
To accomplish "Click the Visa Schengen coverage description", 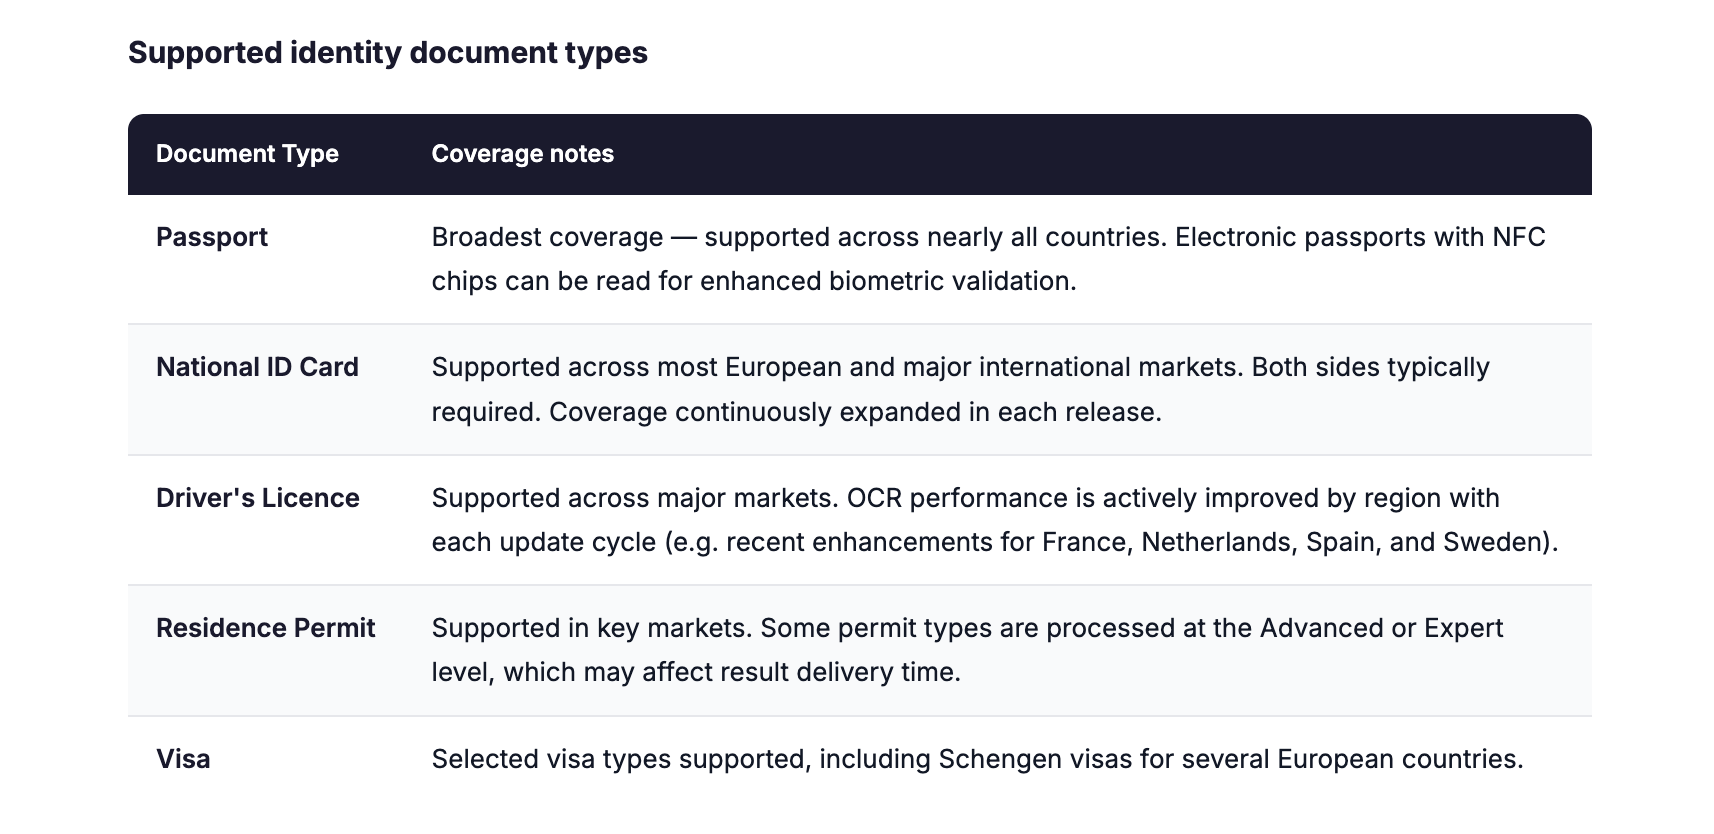I will coord(977,759).
